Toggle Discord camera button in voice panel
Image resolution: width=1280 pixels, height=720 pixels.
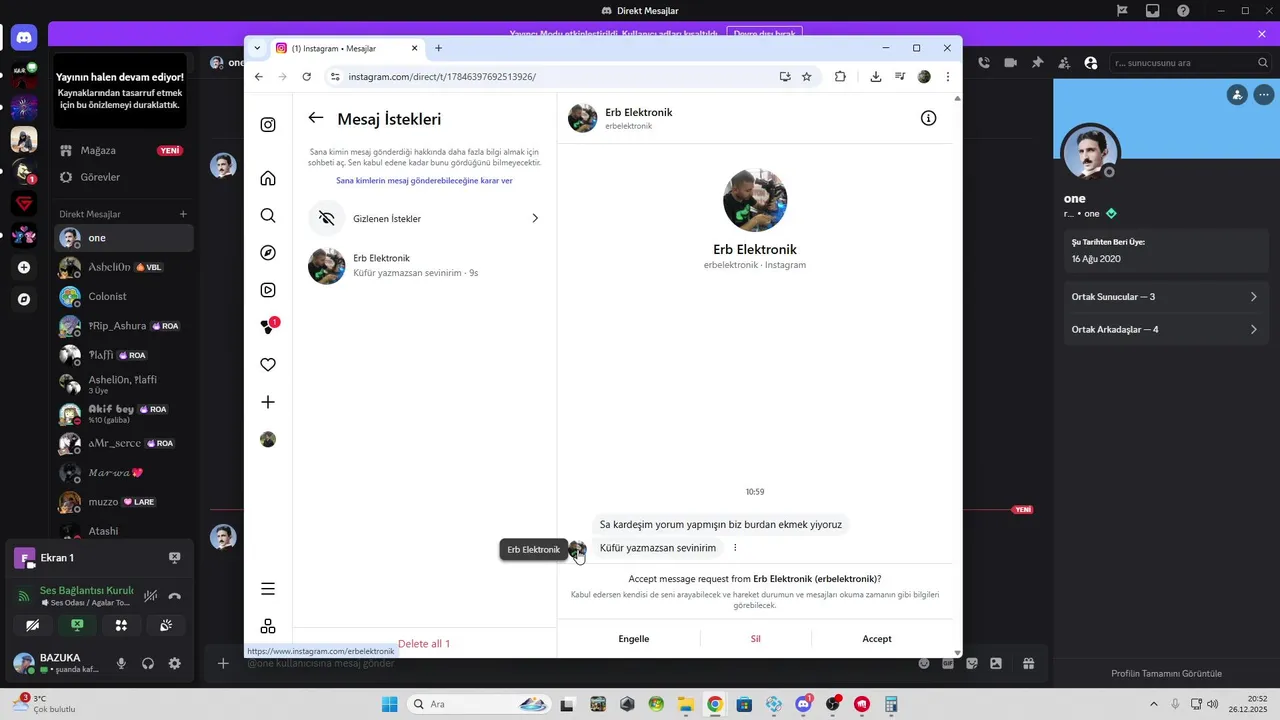coord(33,625)
